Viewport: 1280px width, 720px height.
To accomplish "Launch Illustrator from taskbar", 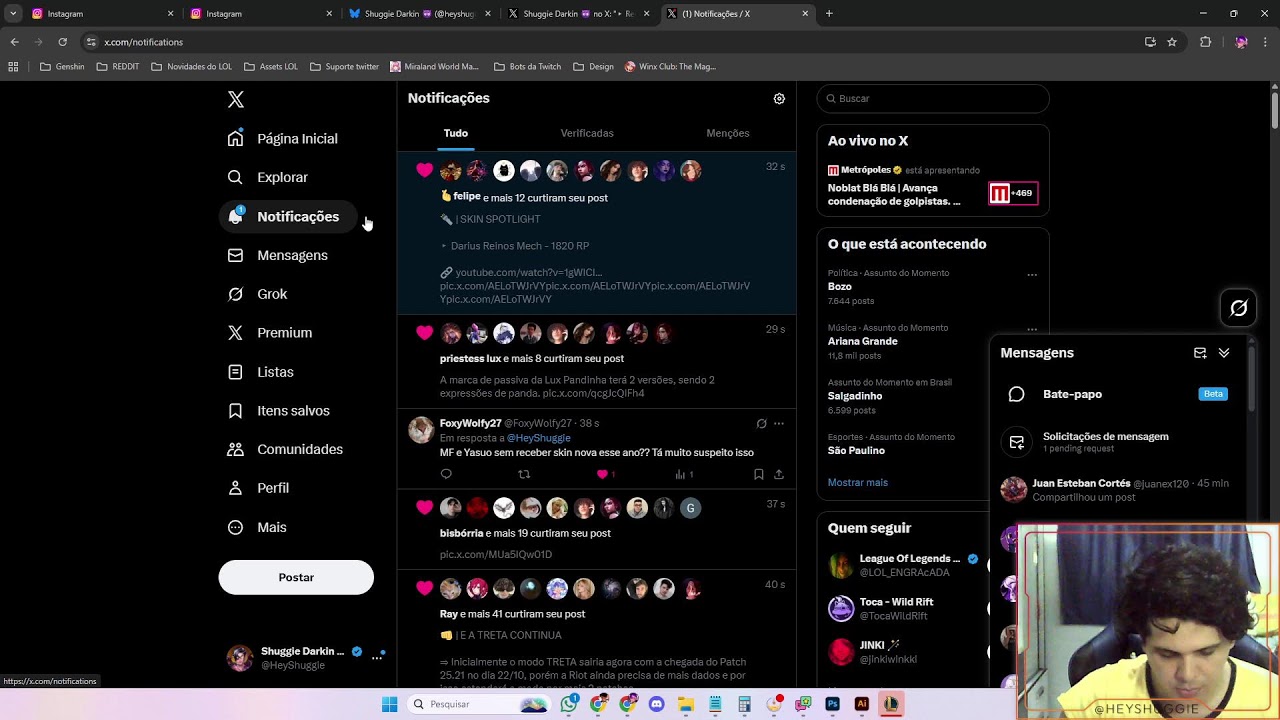I will click(861, 704).
